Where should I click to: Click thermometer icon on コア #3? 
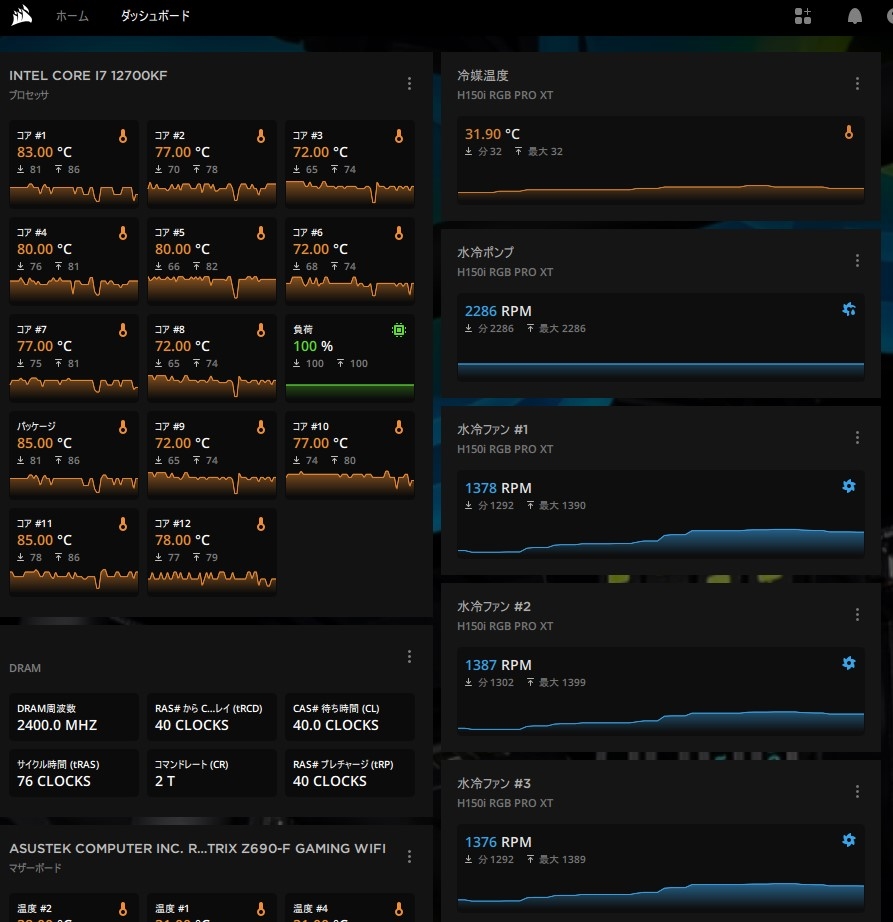pos(399,136)
